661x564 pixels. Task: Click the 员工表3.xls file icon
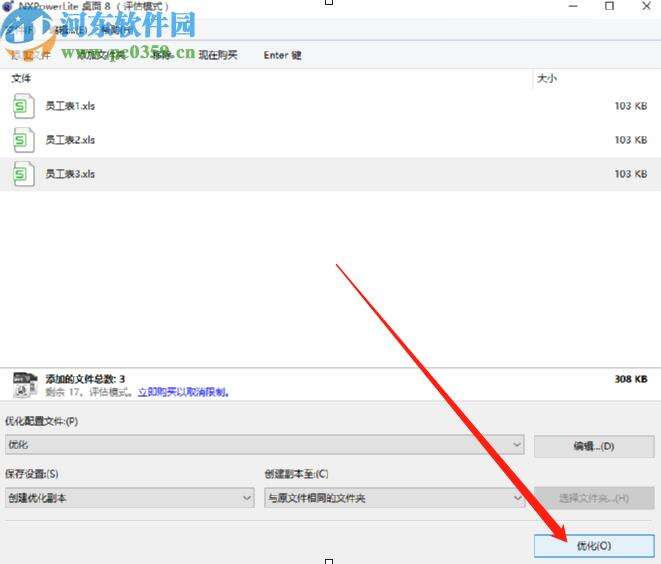tap(23, 174)
